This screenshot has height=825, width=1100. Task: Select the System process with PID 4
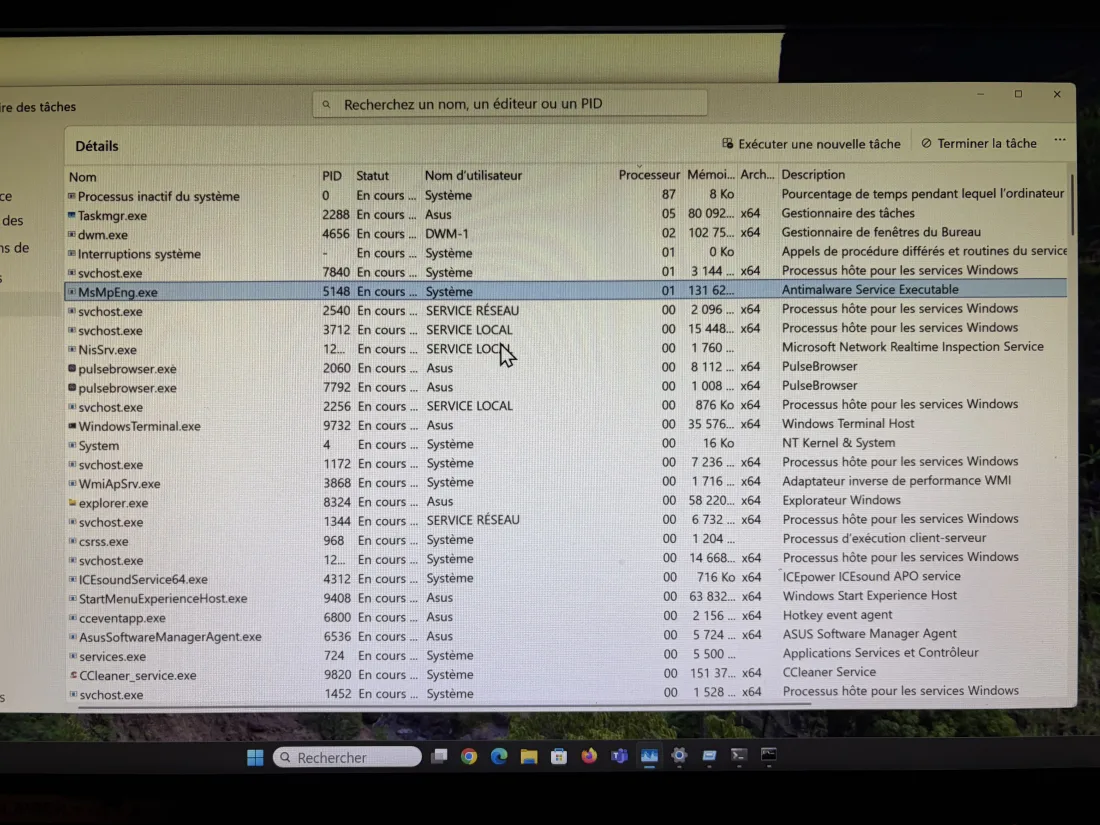pos(565,444)
